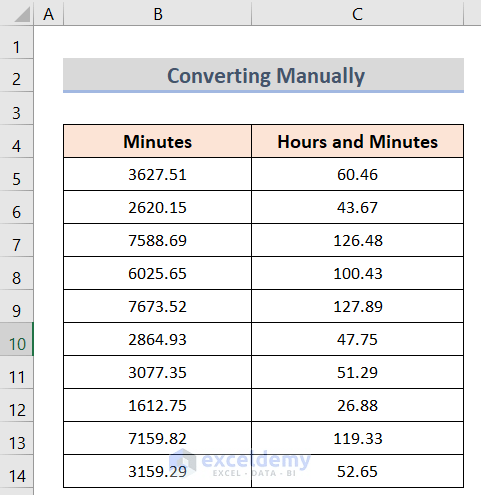Viewport: 481px width, 495px height.
Task: Select cell with 3159.29
Action: (x=157, y=471)
